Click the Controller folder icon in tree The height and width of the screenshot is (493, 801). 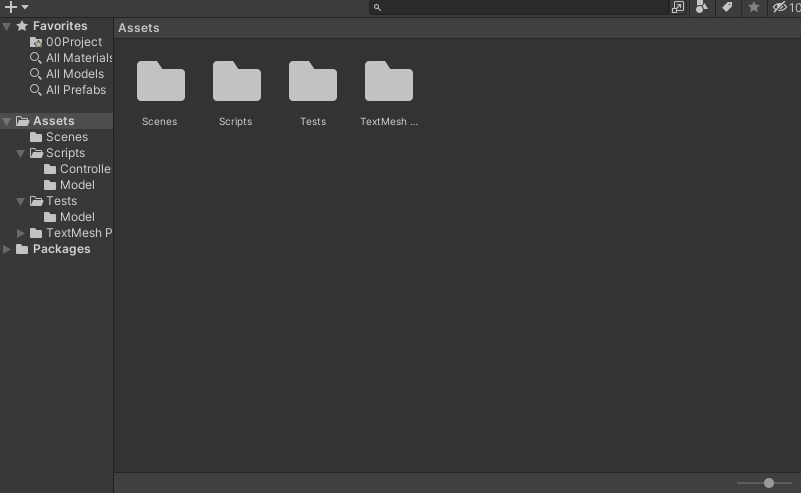tap(50, 169)
